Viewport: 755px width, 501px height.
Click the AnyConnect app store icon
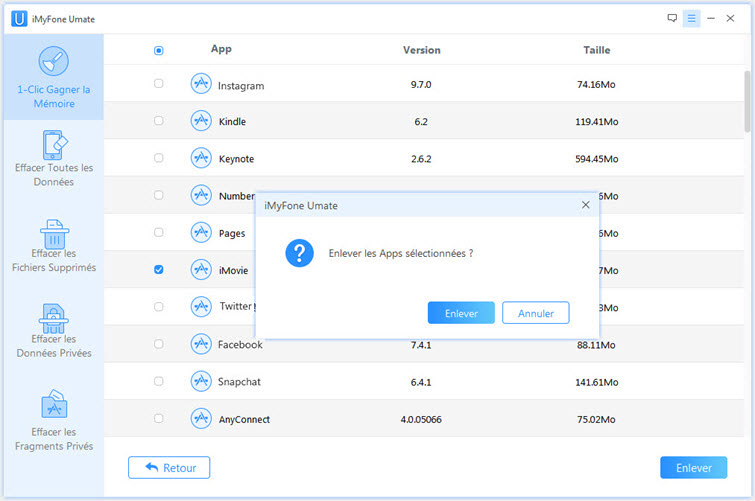(x=201, y=419)
